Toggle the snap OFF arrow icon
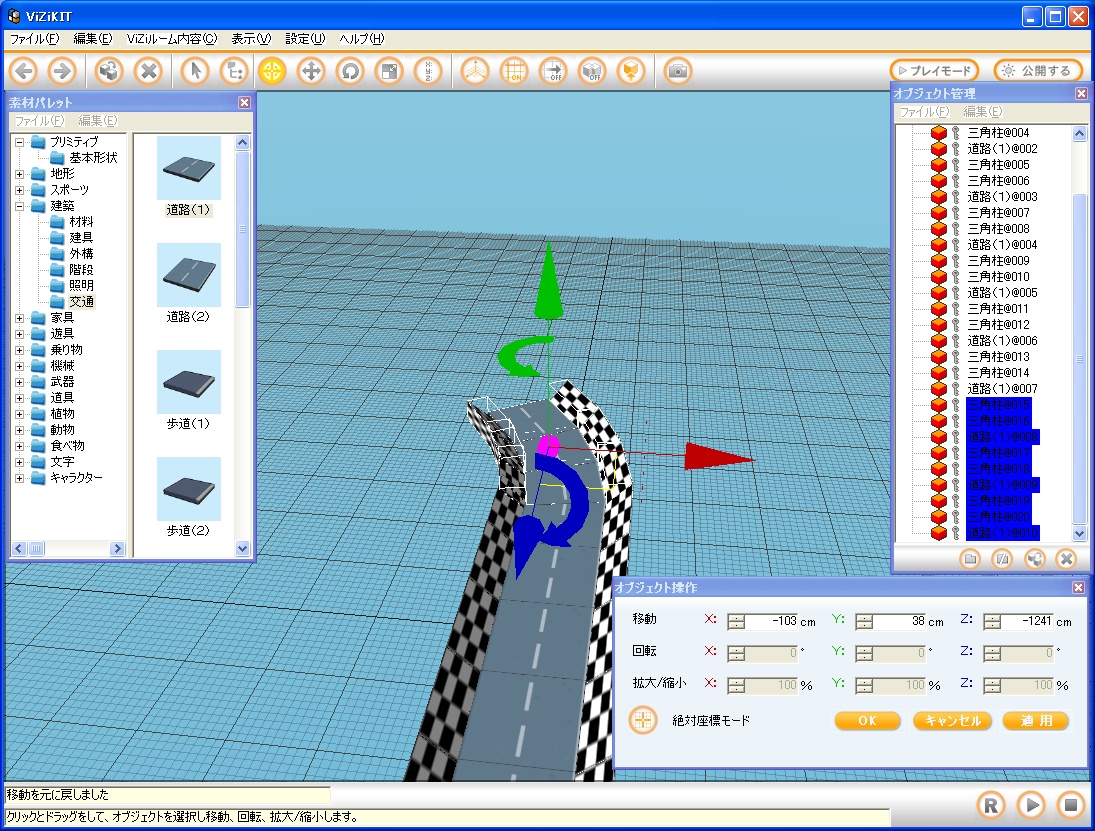 (553, 71)
